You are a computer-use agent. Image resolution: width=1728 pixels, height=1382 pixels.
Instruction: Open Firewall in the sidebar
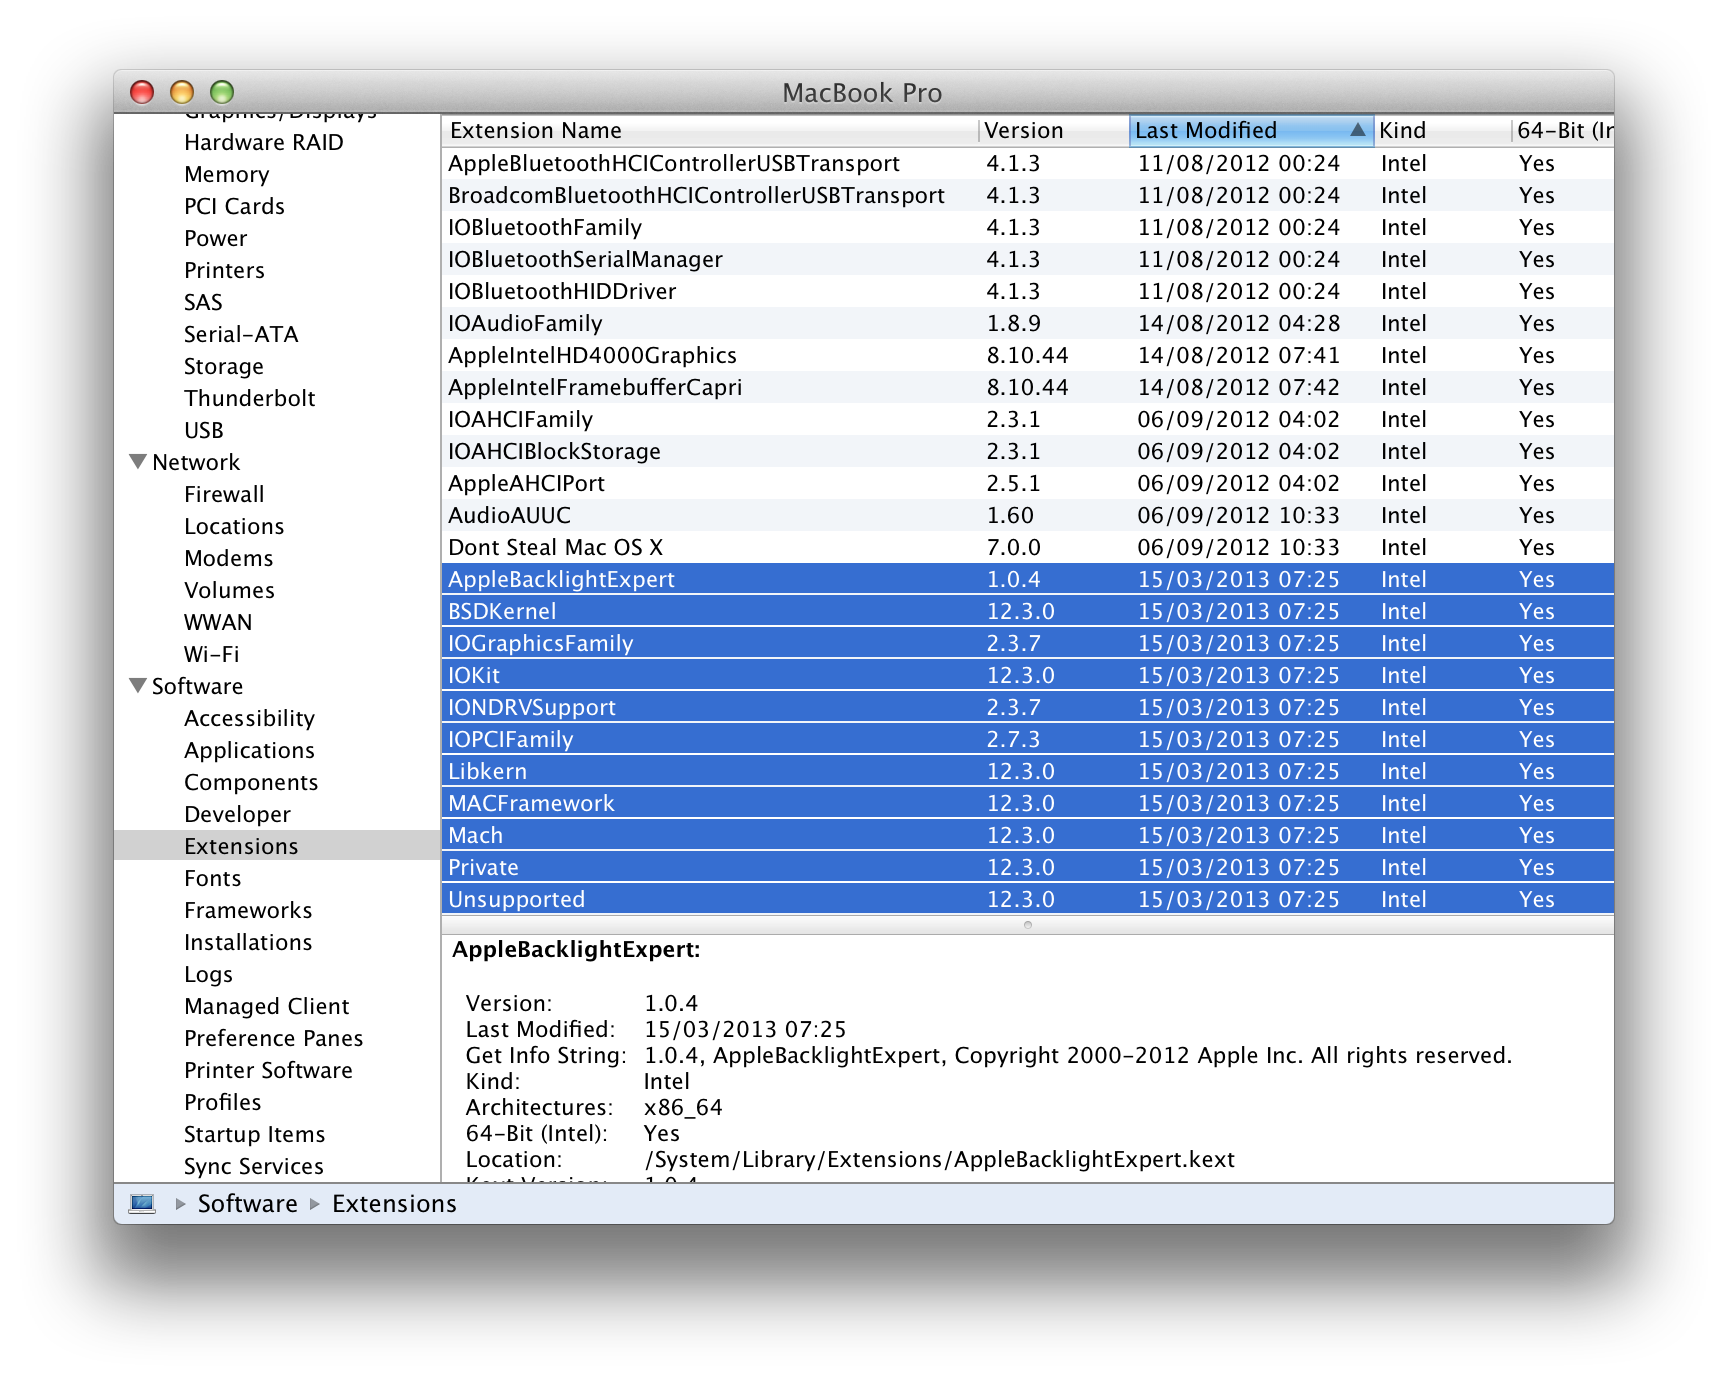(224, 494)
